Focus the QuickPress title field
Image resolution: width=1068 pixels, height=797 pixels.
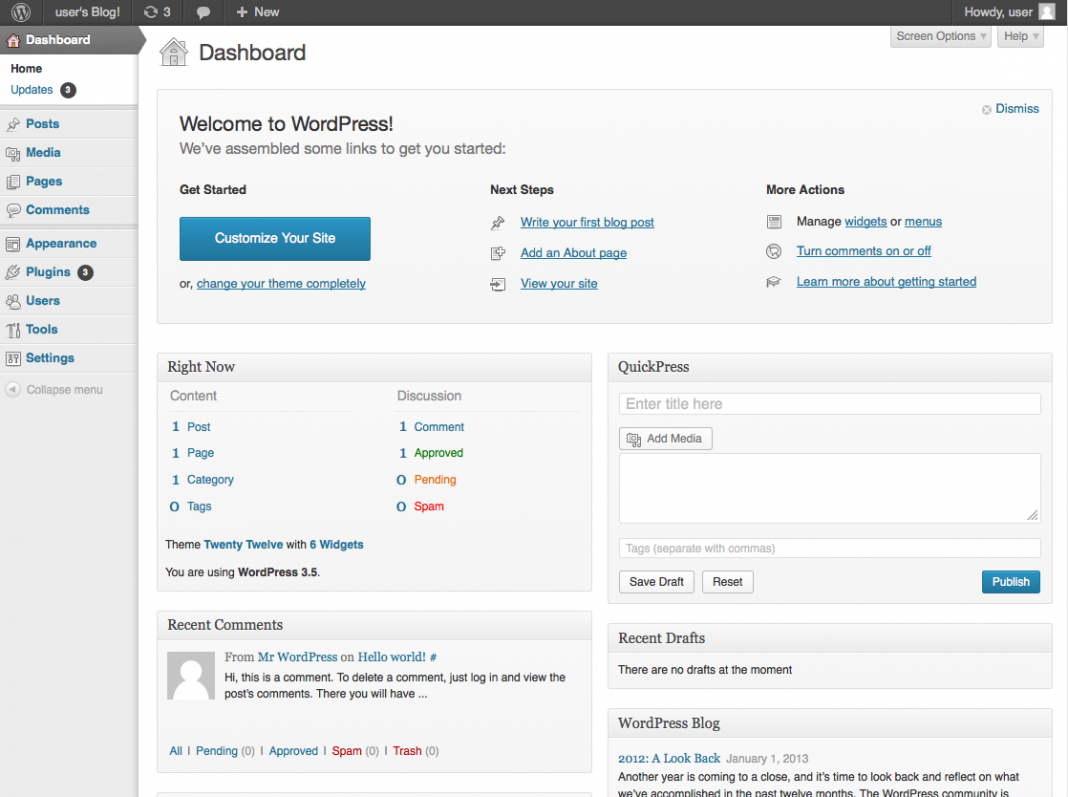point(830,404)
